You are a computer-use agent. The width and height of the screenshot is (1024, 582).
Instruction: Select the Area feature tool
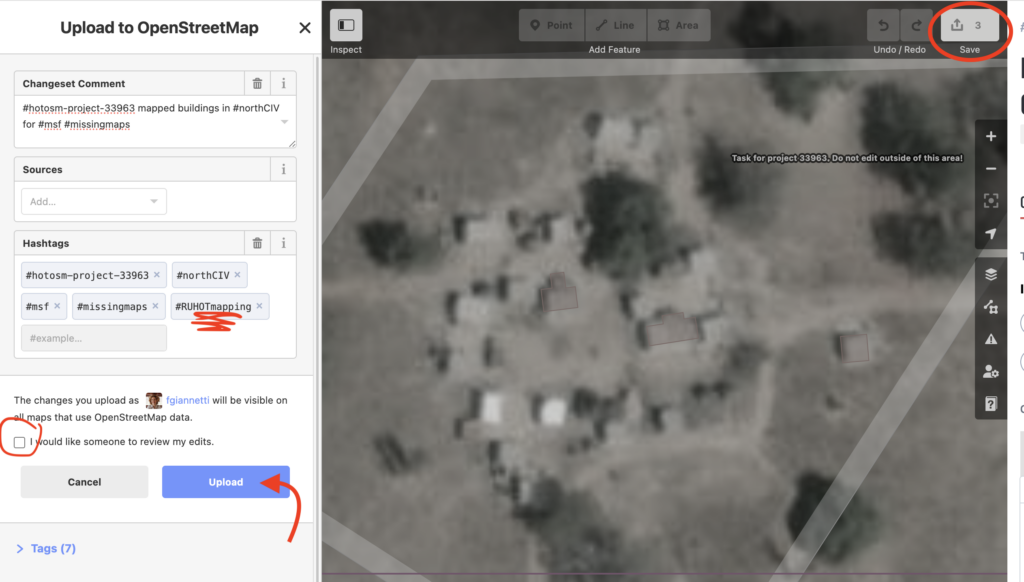(678, 26)
